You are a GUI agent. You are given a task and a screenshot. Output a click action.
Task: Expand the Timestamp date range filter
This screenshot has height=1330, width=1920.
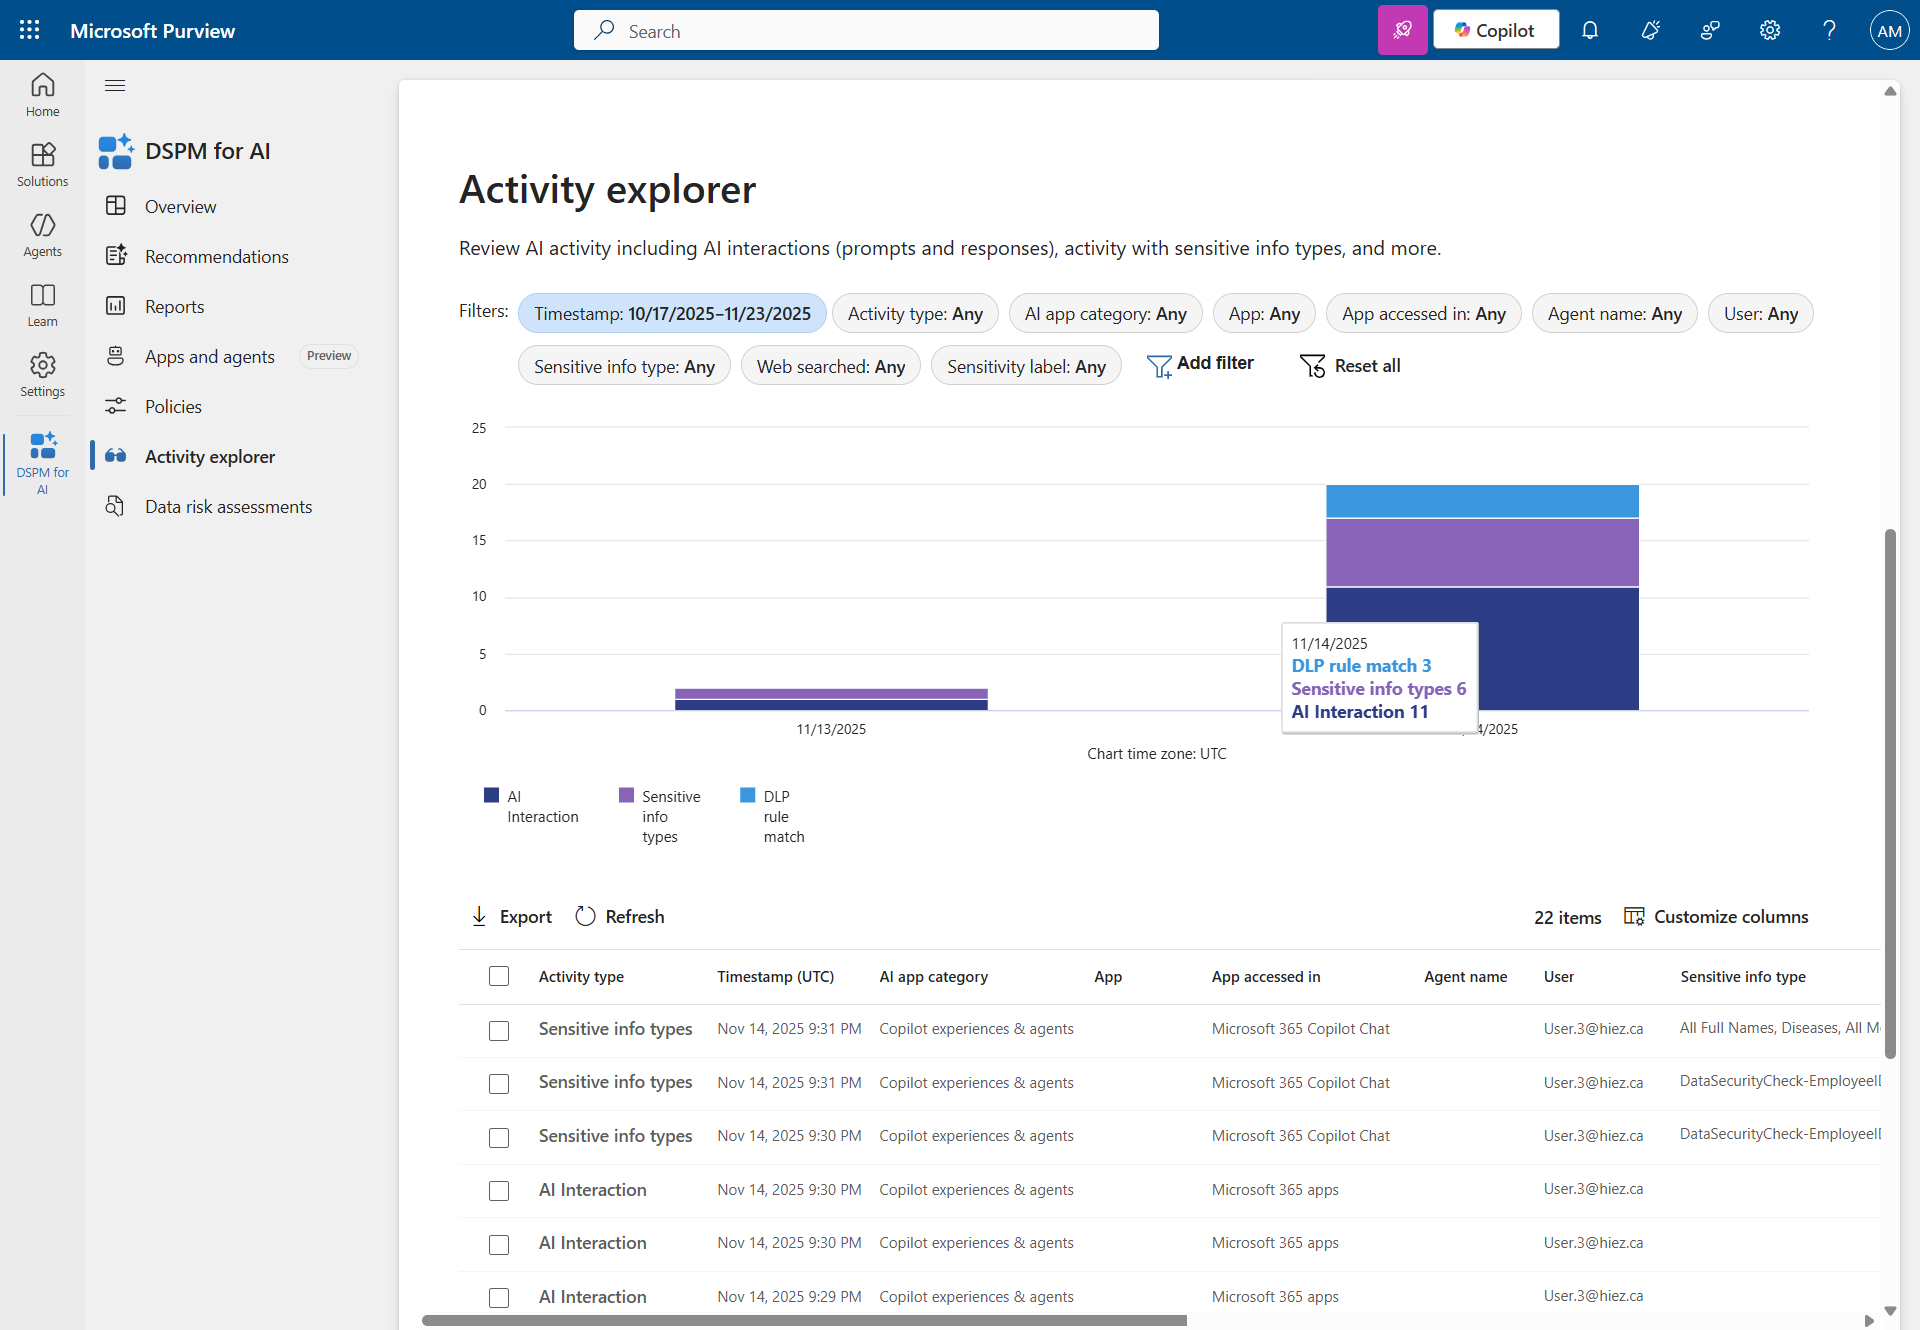click(x=672, y=314)
